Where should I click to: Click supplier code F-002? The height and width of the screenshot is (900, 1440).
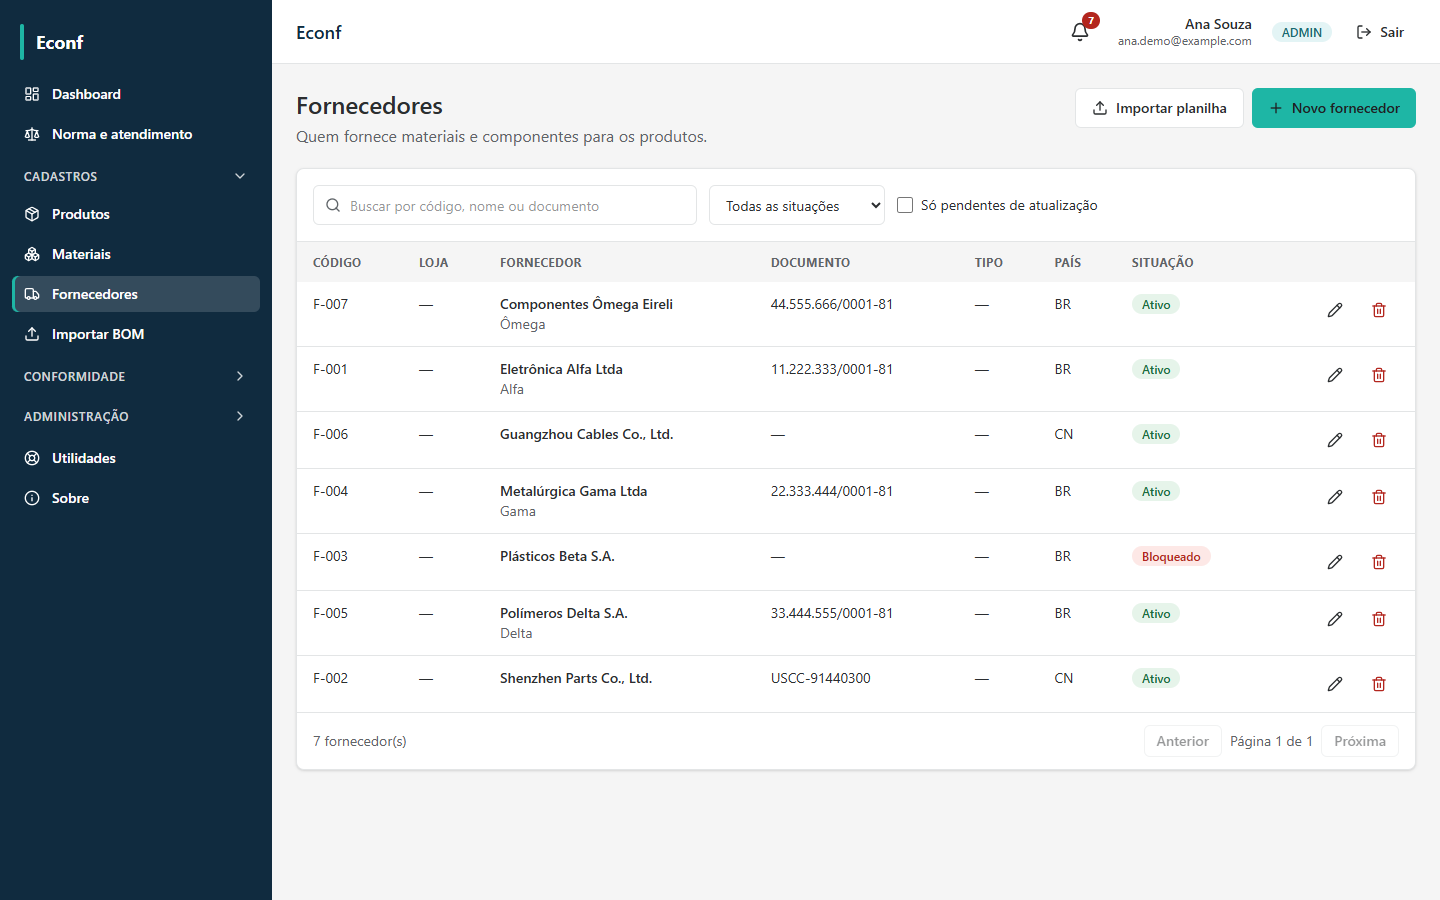[x=331, y=678]
